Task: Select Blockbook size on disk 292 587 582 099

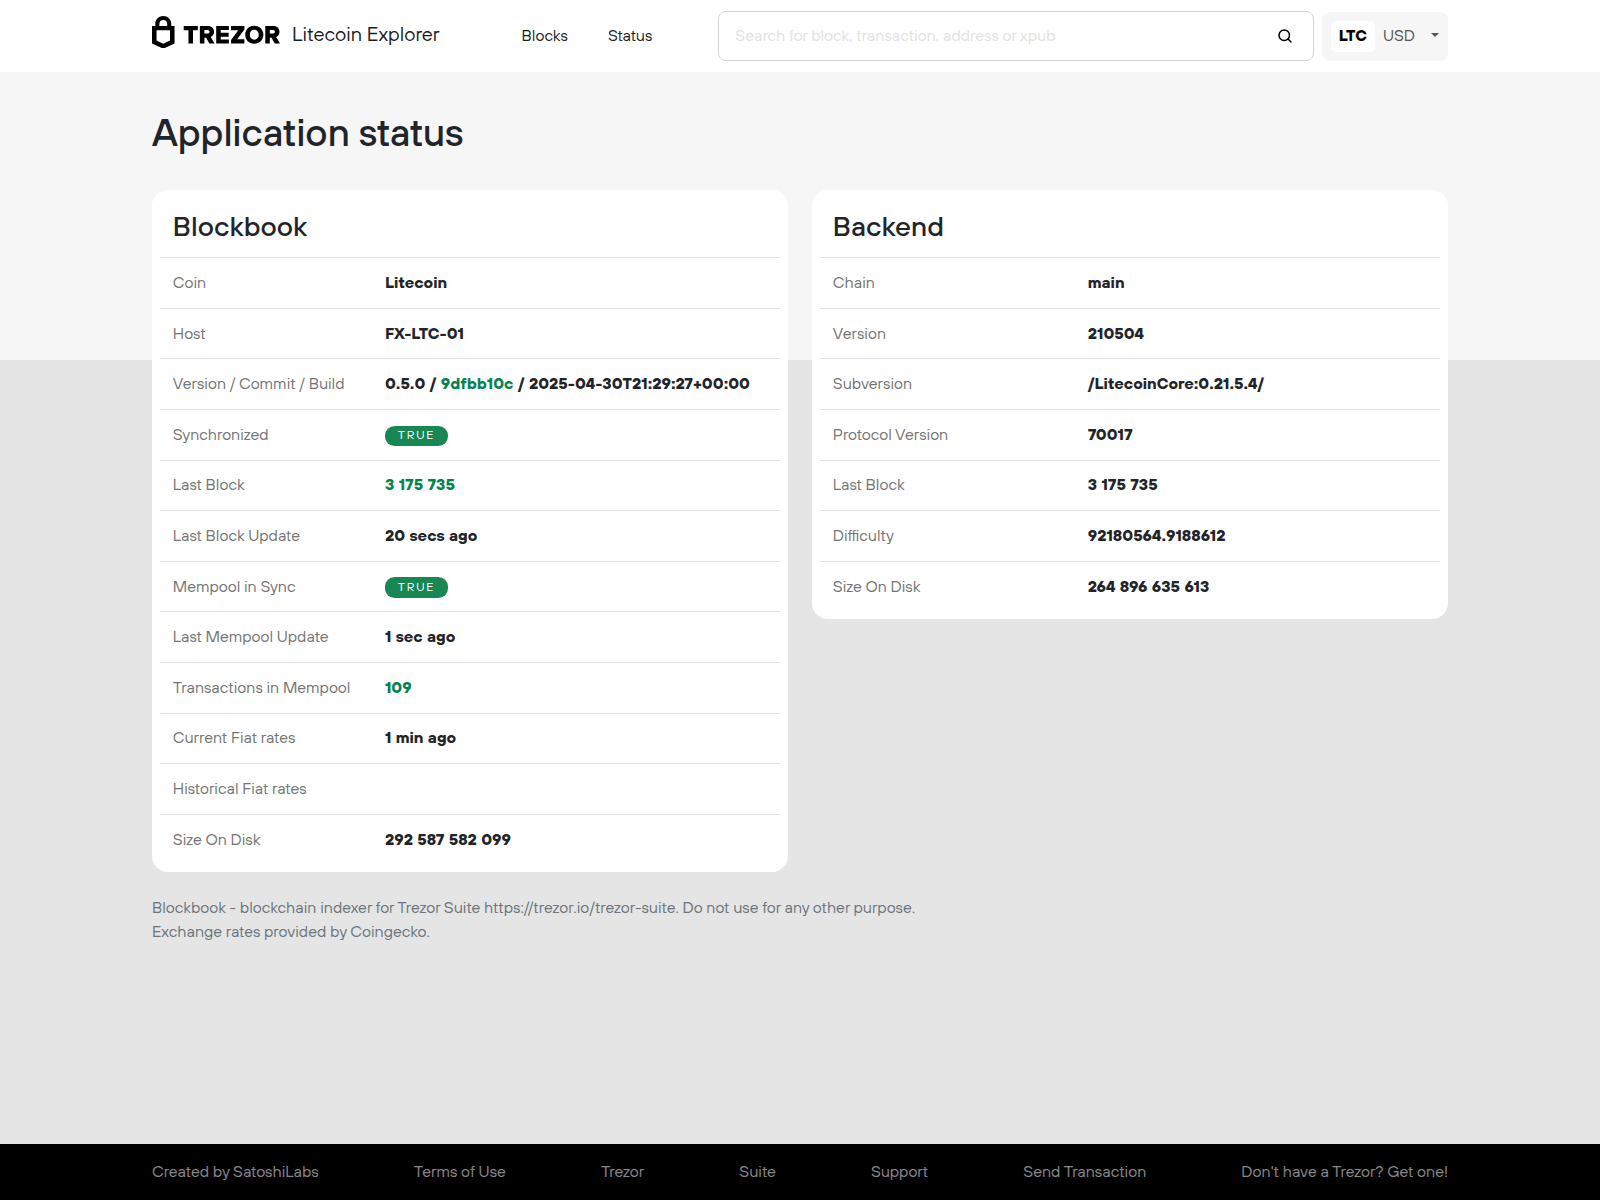Action: pos(448,840)
